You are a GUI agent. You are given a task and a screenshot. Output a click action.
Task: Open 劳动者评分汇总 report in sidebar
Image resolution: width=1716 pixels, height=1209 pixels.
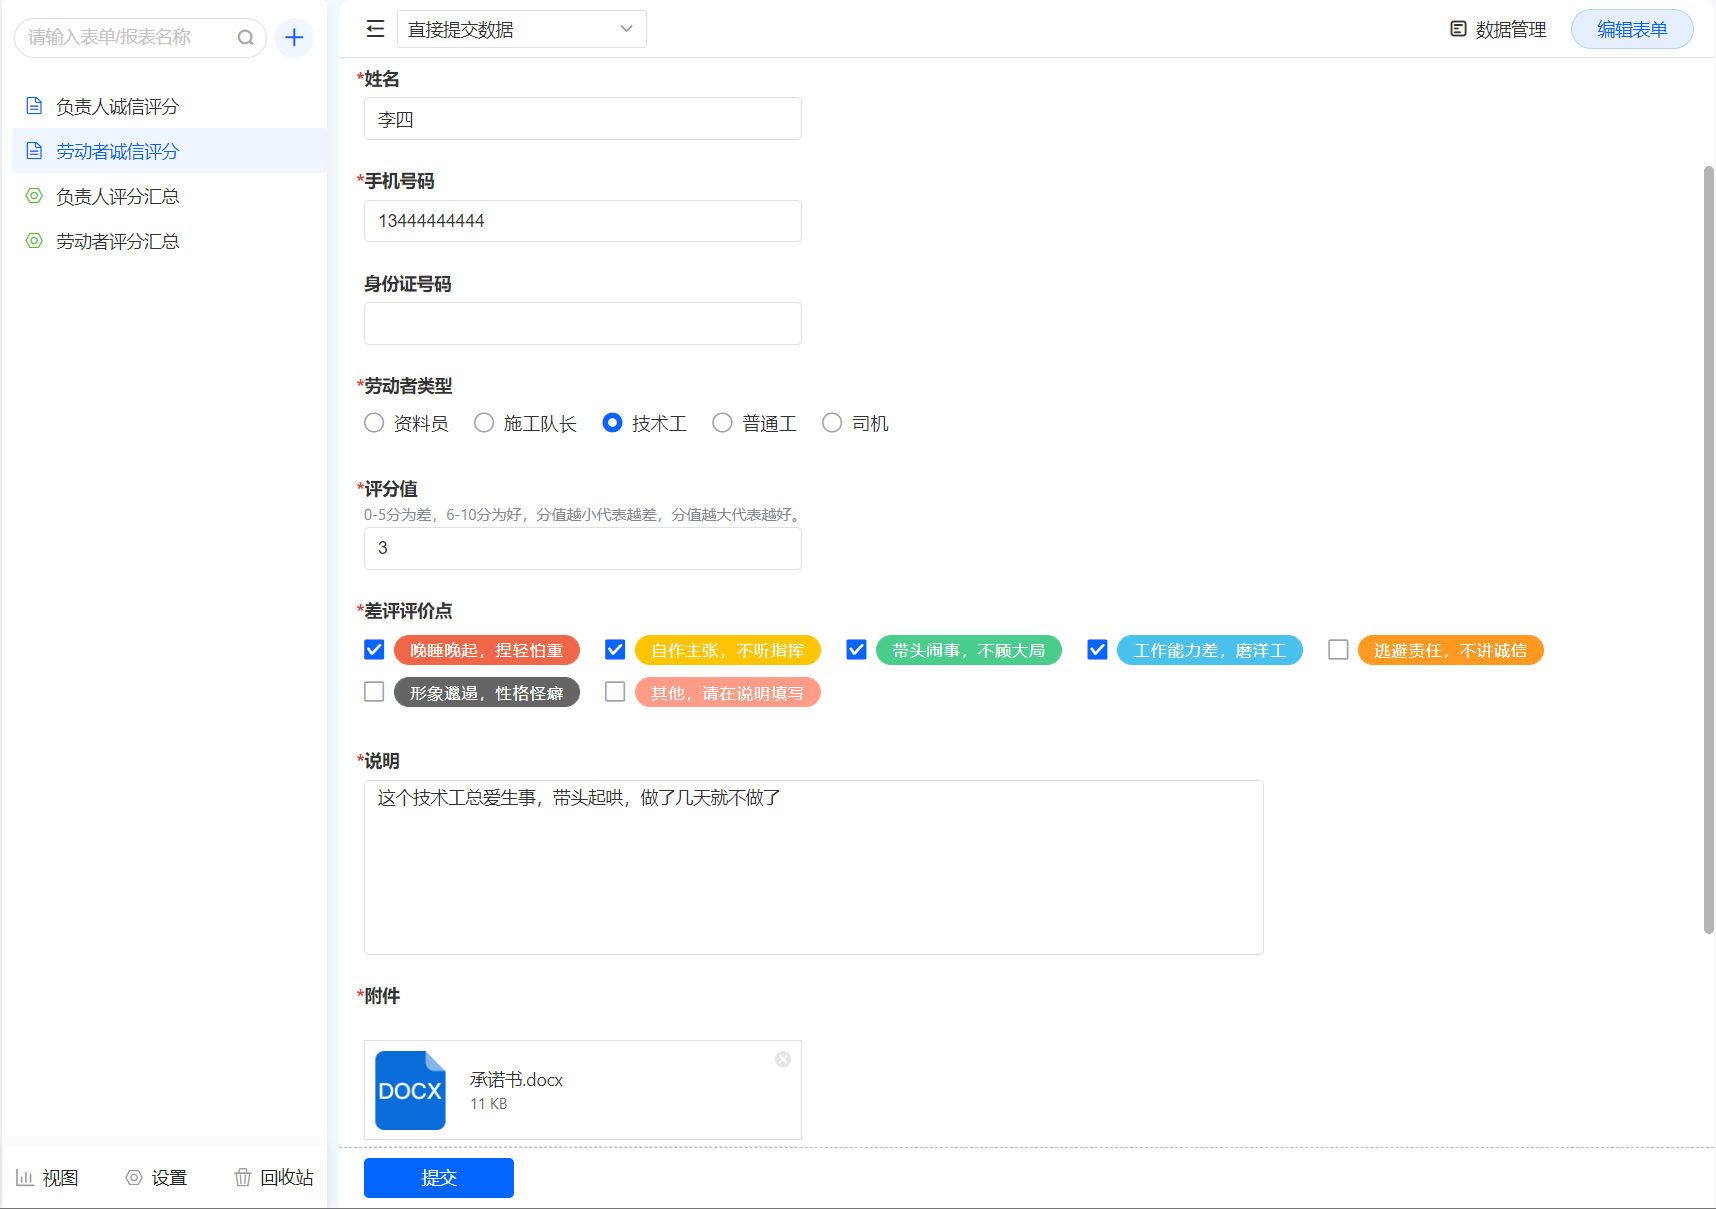(117, 241)
